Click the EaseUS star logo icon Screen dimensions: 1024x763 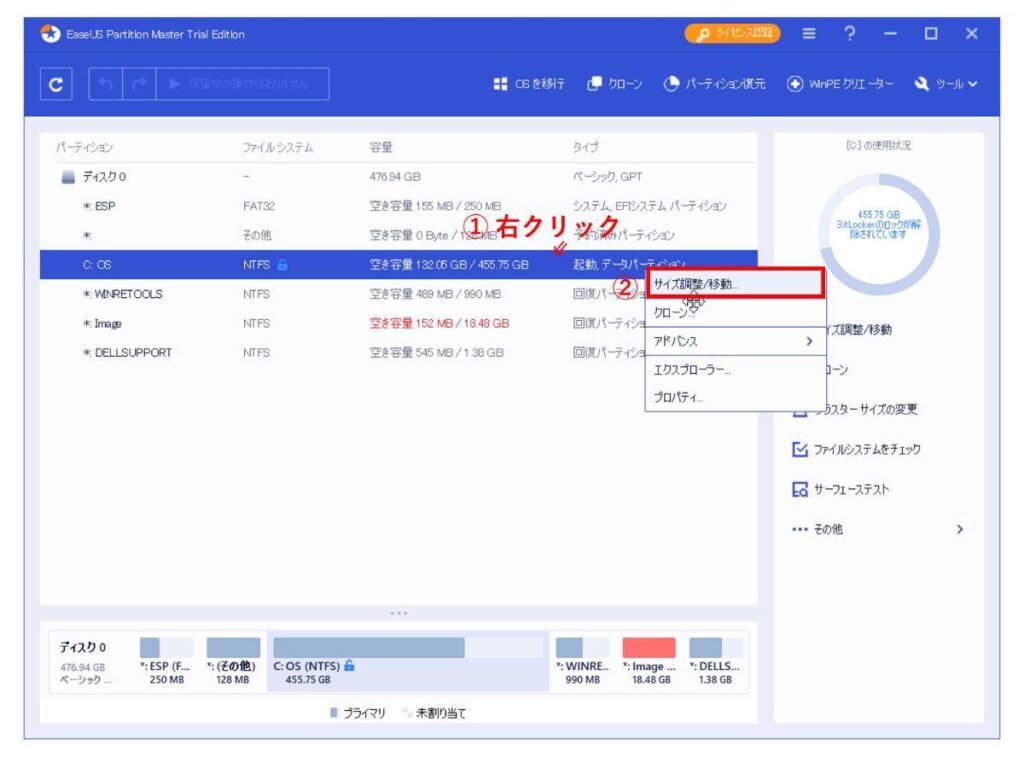(x=50, y=33)
